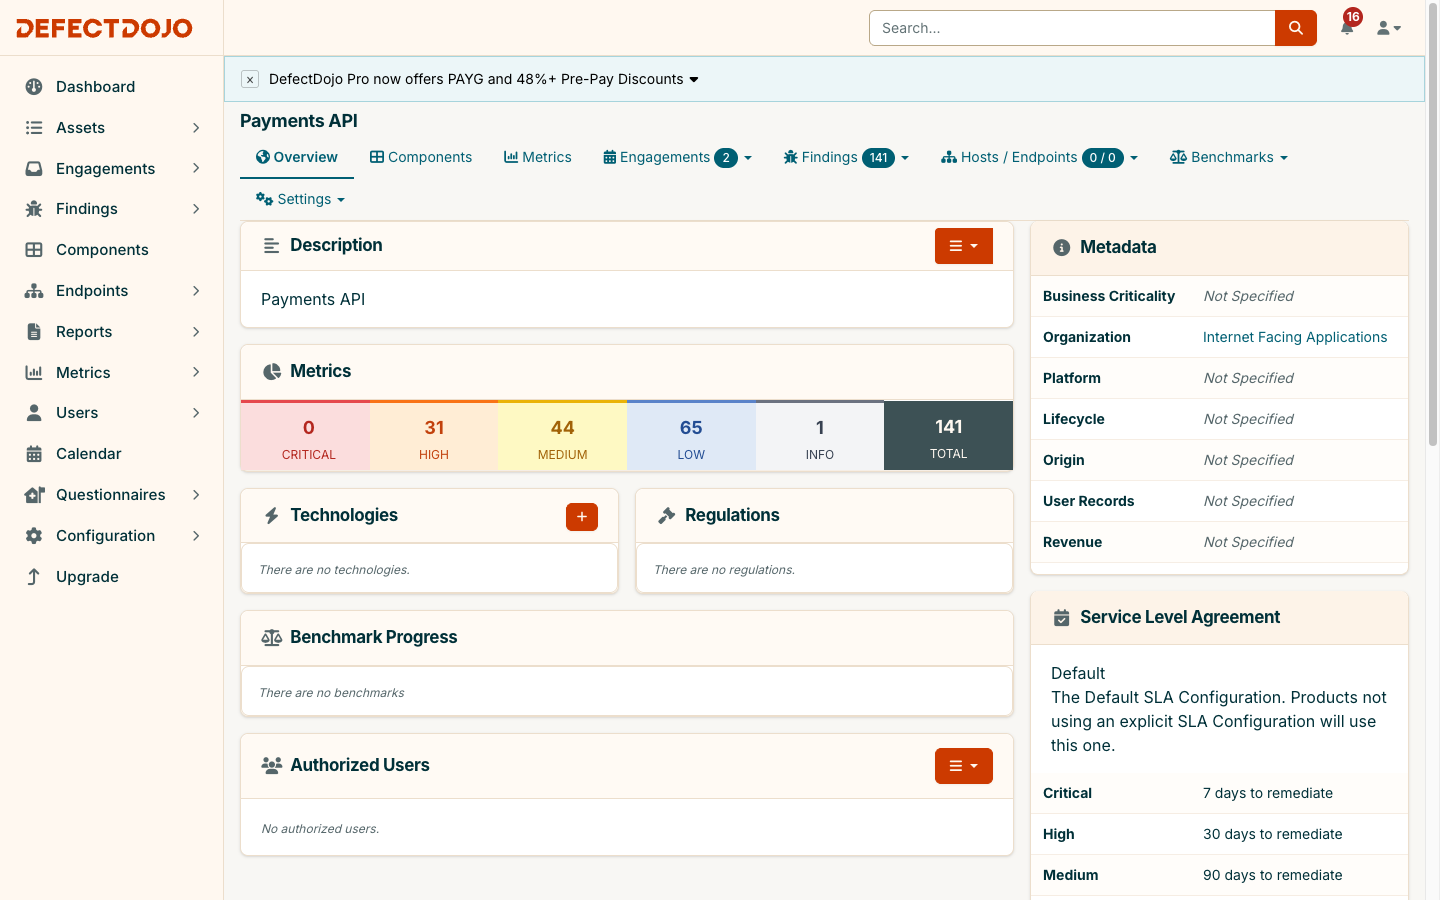Expand the DefectDojo Pro banner caret
1440x900 pixels.
[x=694, y=80]
